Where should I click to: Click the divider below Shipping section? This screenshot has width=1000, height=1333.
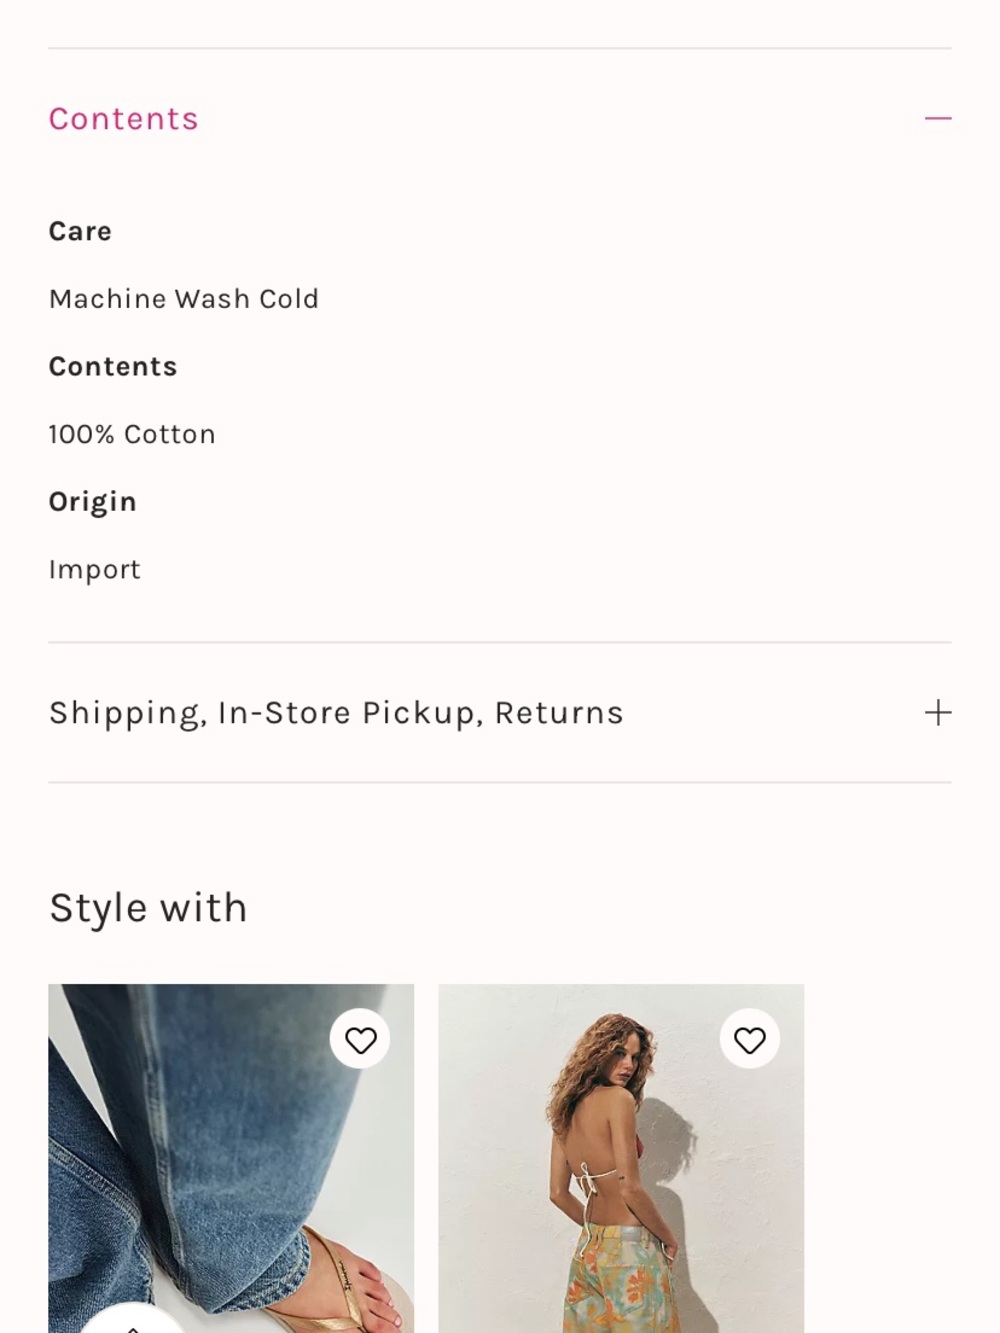(x=500, y=782)
